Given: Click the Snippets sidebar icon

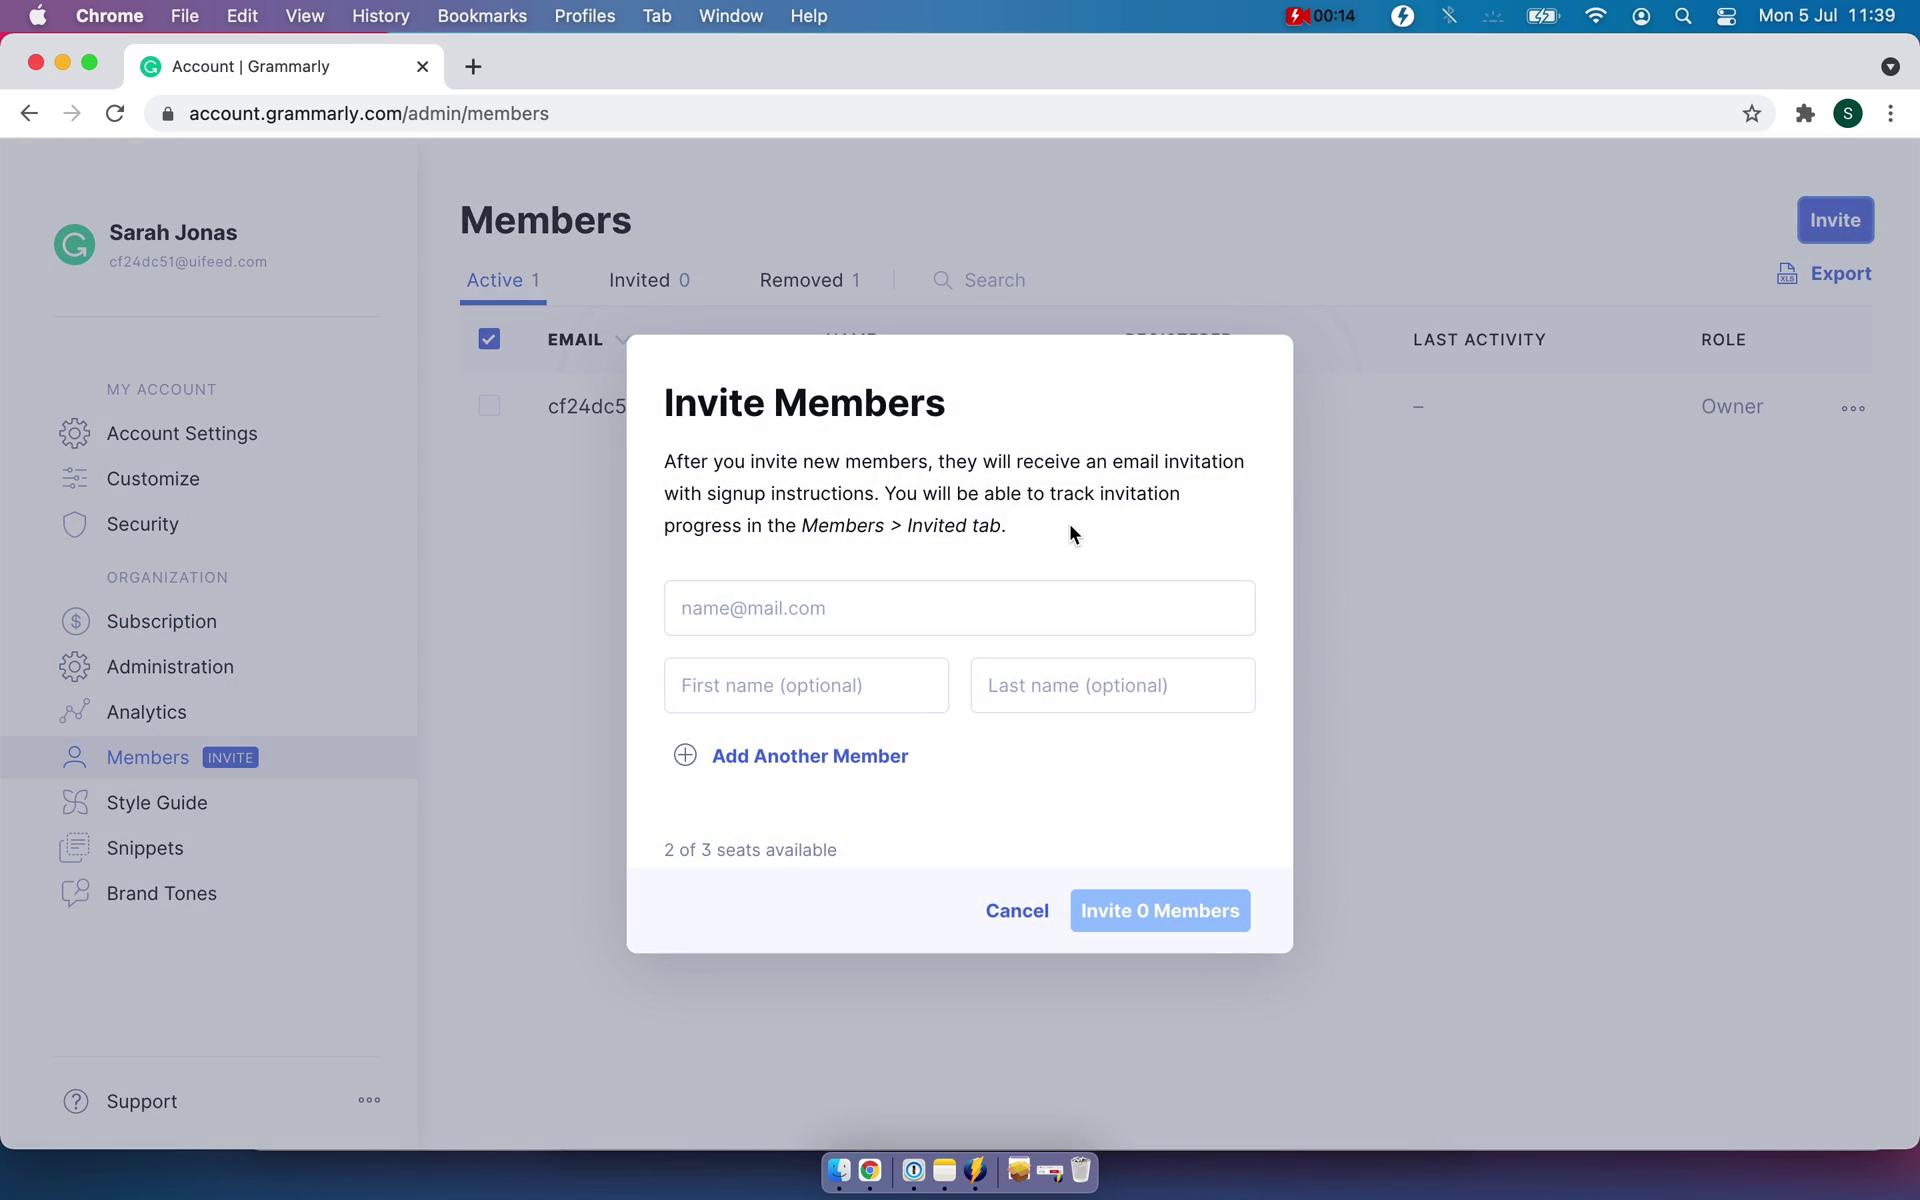Looking at the screenshot, I should pyautogui.click(x=75, y=847).
